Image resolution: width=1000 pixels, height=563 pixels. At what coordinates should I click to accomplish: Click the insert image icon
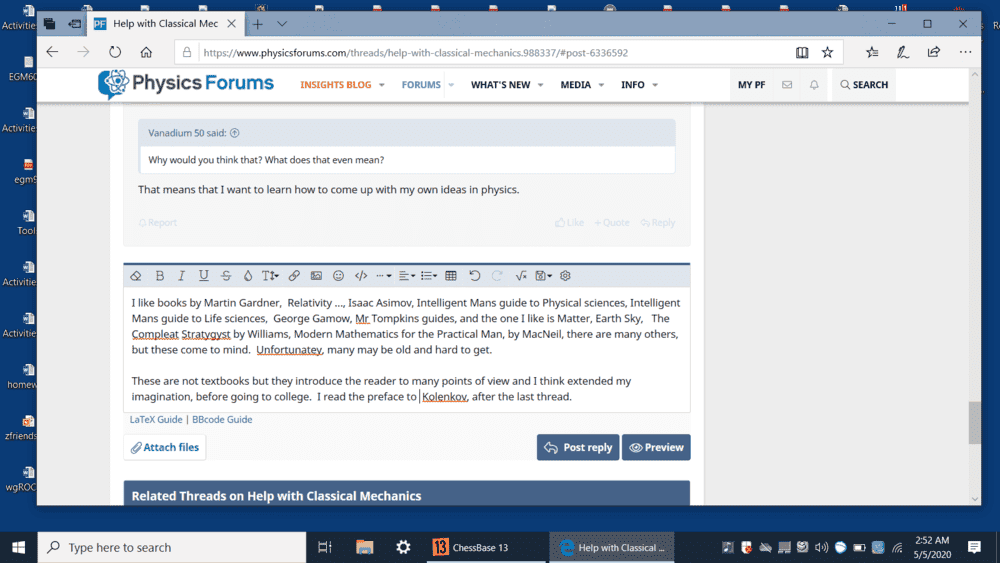point(316,276)
